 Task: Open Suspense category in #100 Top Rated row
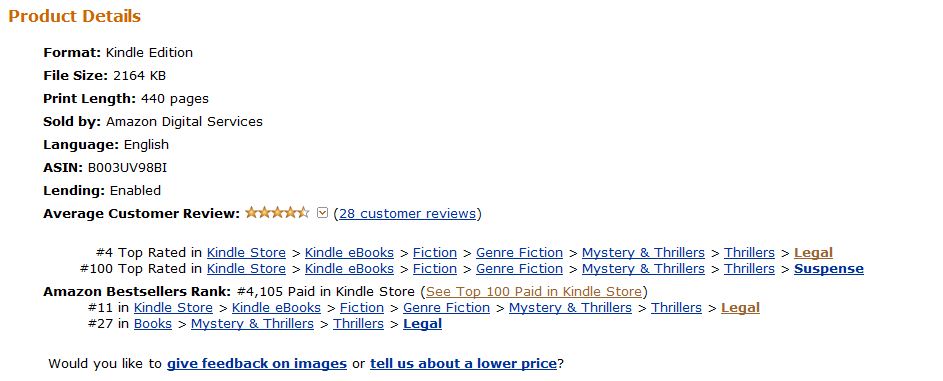(x=829, y=269)
